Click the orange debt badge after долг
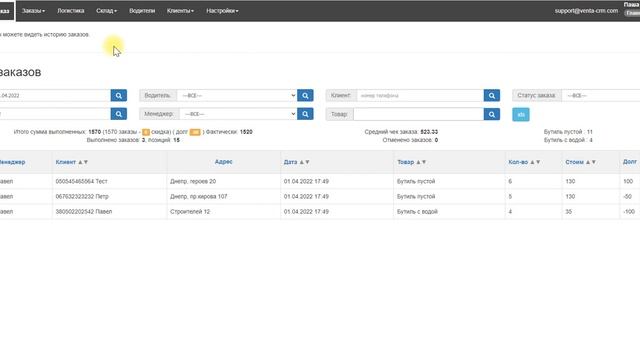This screenshot has height=360, width=640. point(195,132)
